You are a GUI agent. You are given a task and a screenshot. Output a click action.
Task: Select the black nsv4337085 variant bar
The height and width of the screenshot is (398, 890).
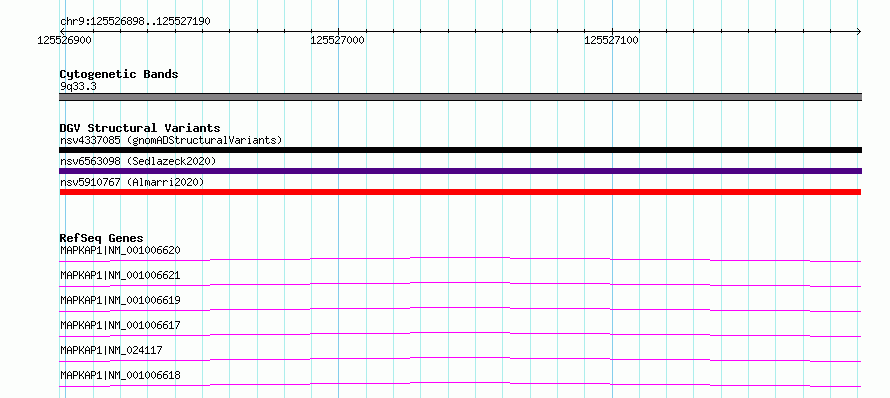(x=460, y=150)
